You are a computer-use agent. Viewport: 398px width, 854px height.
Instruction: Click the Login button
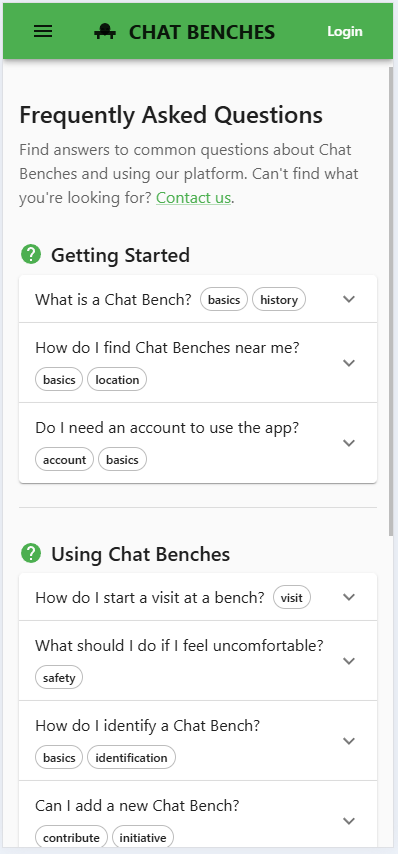[345, 32]
